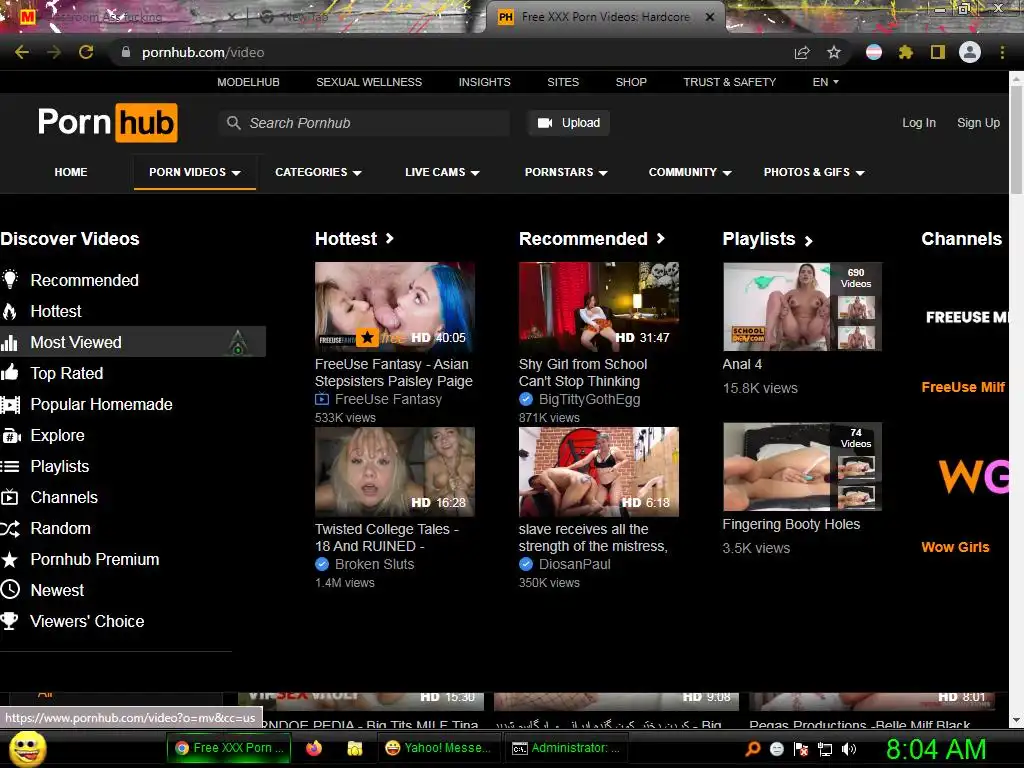Image resolution: width=1024 pixels, height=768 pixels.
Task: Click the striped round extension icon
Action: 874,52
